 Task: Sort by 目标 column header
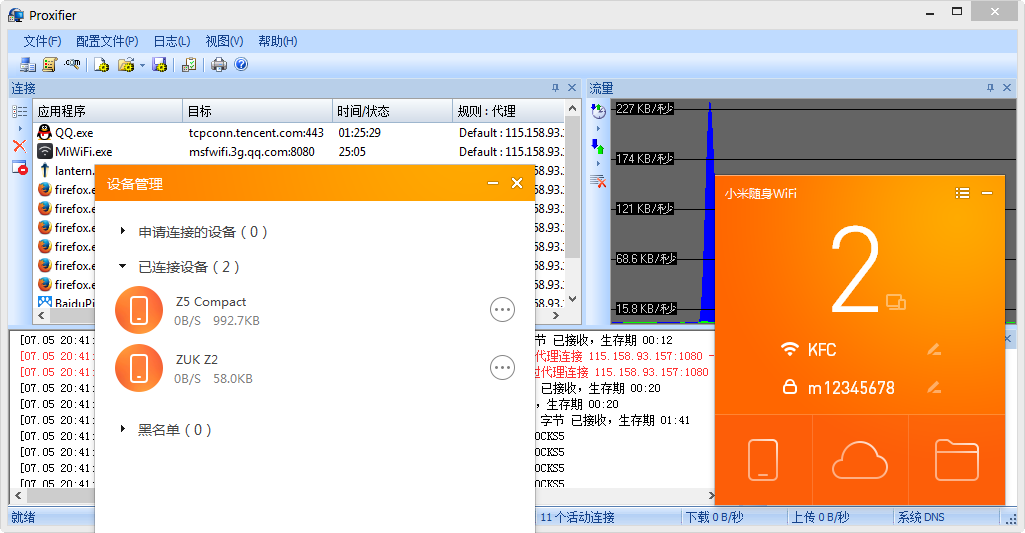pyautogui.click(x=258, y=111)
